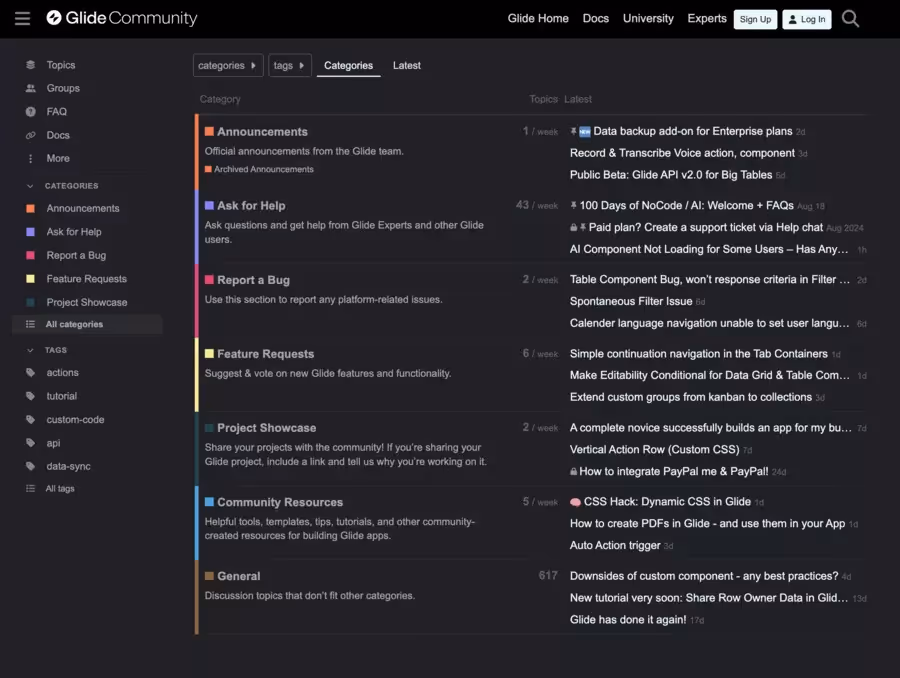Click the tag icon beside data-sync
Viewport: 900px width, 678px height.
coord(30,466)
